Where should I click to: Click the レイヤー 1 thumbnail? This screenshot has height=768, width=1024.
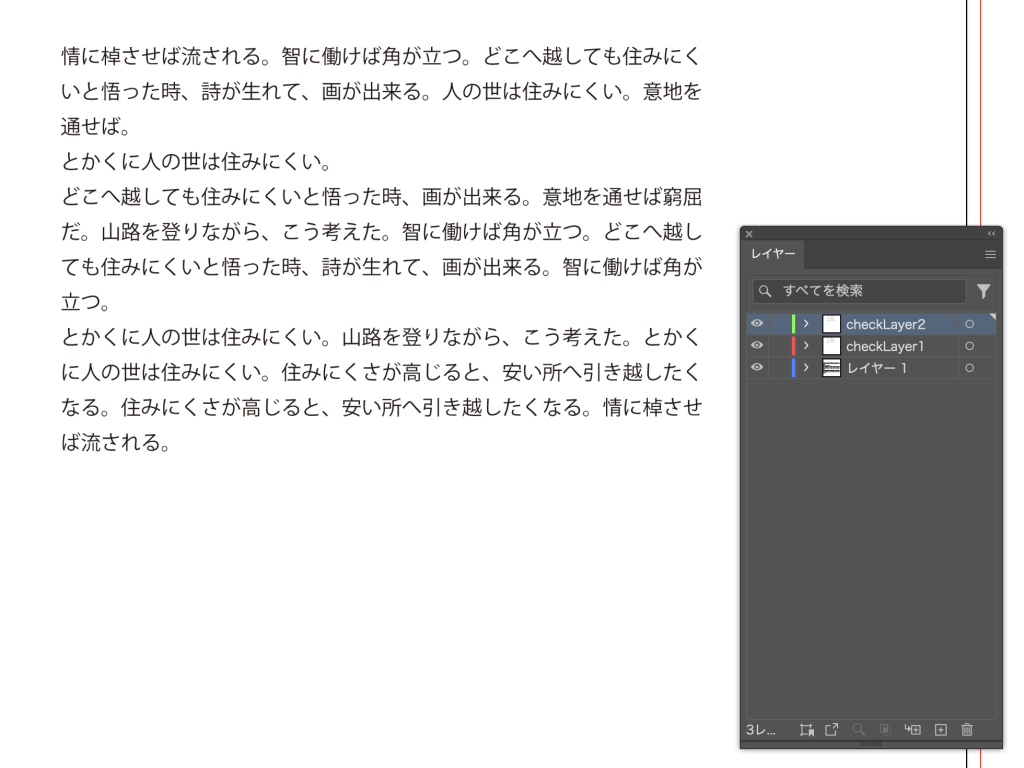[831, 368]
